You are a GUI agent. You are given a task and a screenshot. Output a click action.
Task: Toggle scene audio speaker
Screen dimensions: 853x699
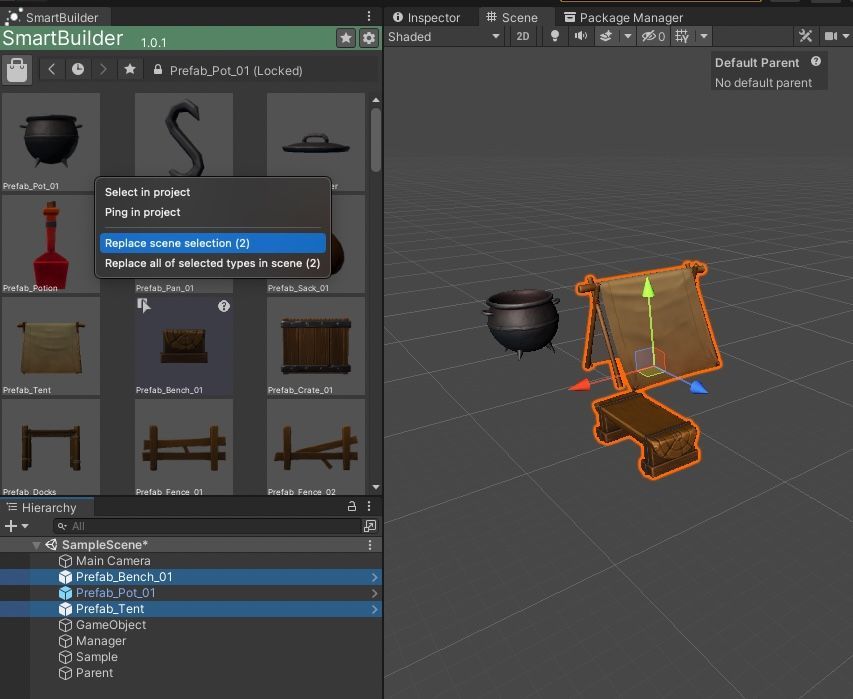point(581,36)
